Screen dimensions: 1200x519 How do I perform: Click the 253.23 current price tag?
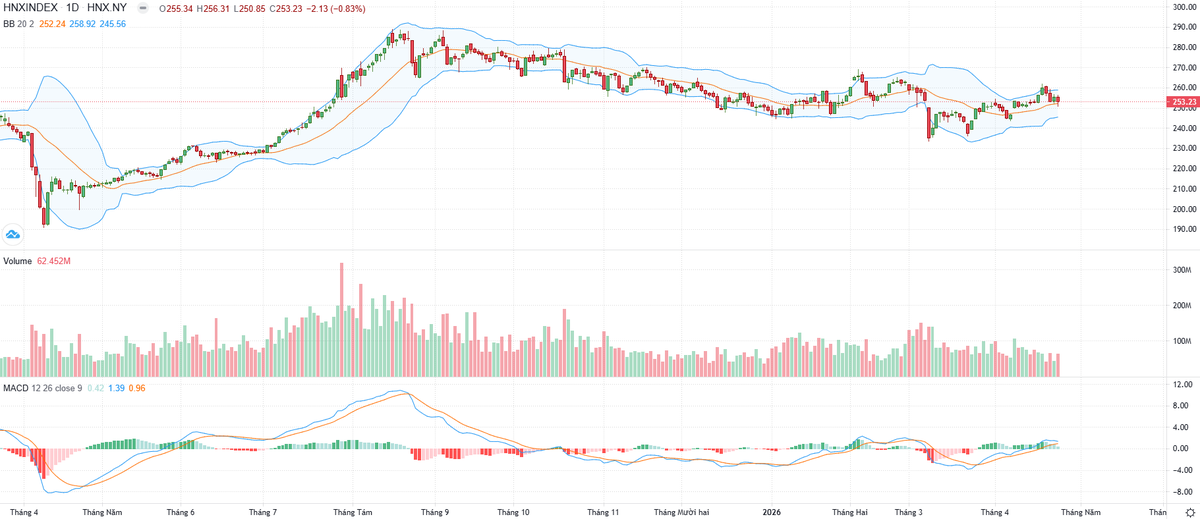point(1183,102)
